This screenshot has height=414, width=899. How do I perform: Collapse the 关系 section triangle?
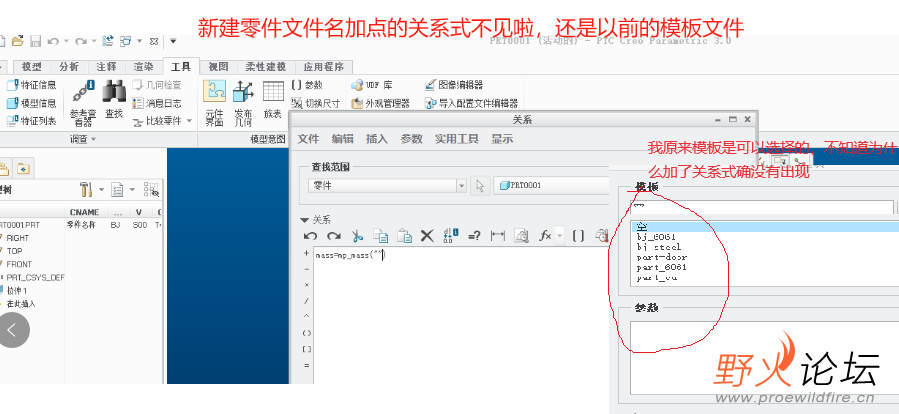coord(304,220)
